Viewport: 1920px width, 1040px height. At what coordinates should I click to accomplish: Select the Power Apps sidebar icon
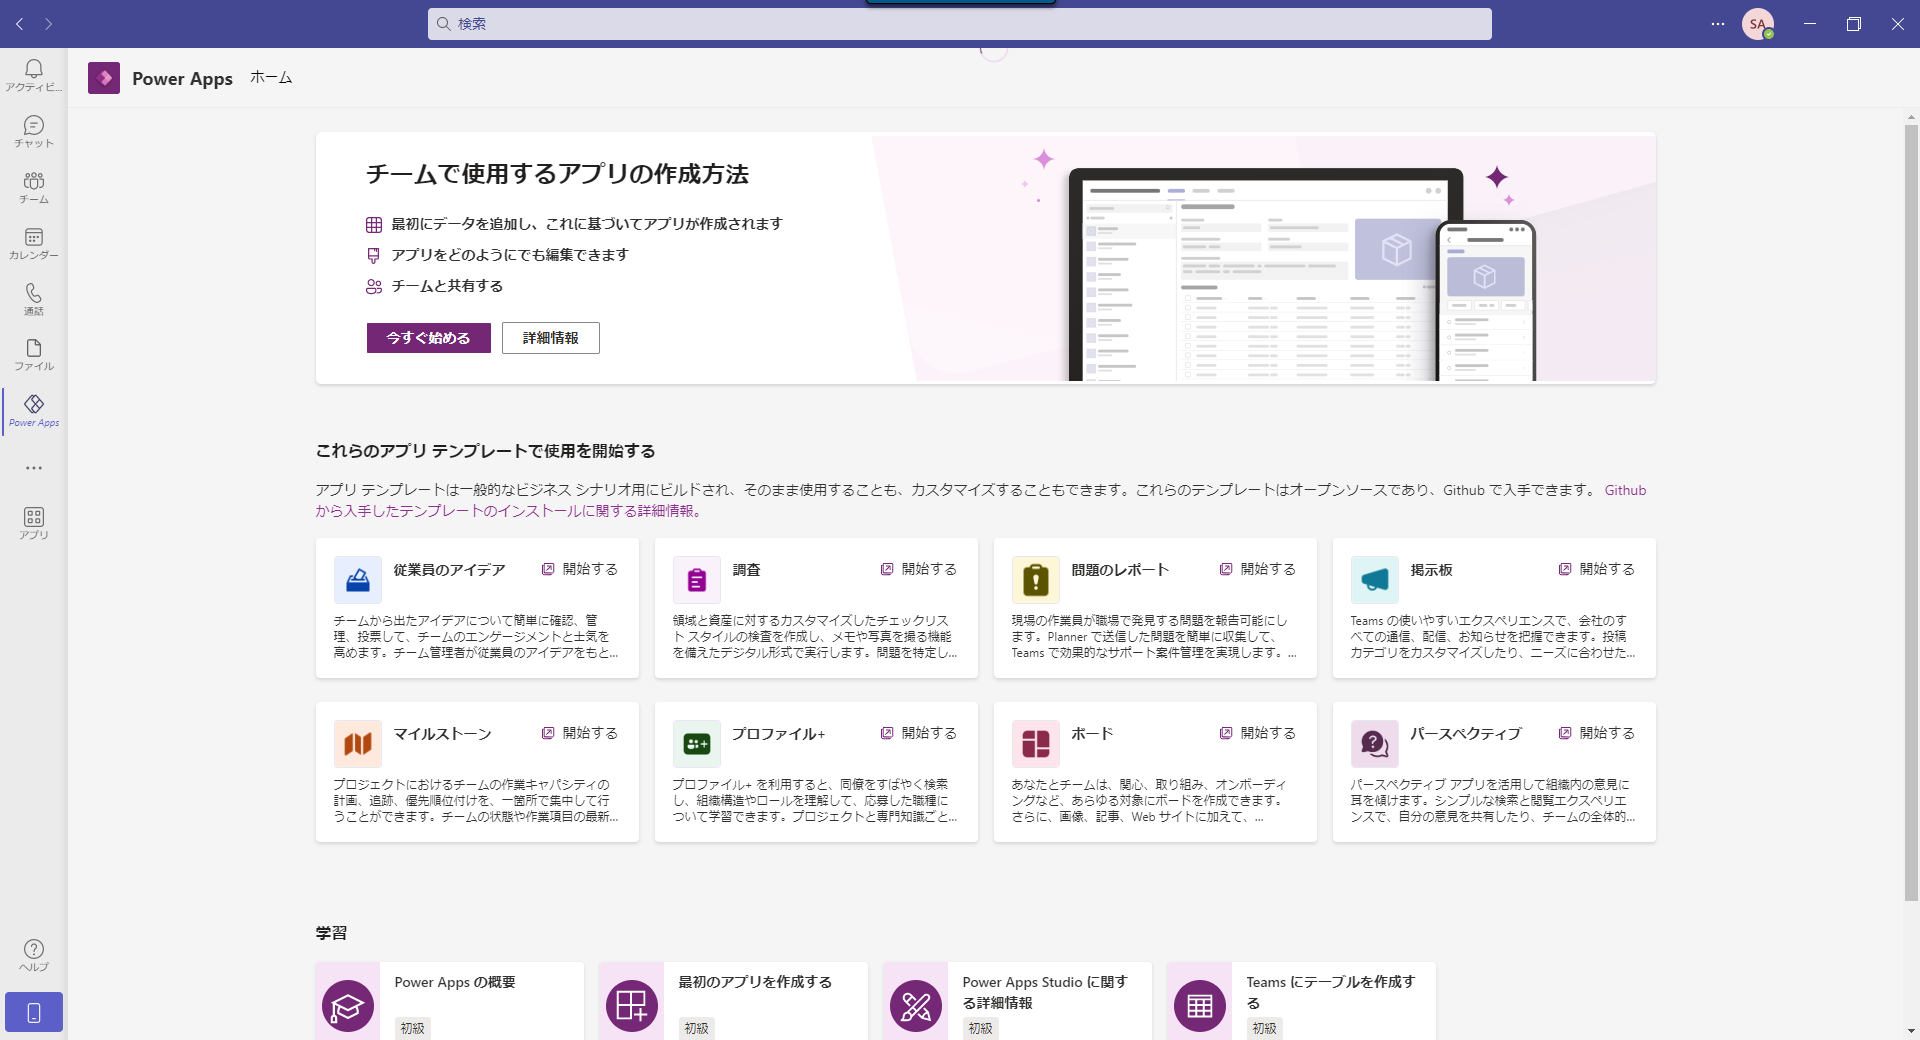pyautogui.click(x=34, y=410)
